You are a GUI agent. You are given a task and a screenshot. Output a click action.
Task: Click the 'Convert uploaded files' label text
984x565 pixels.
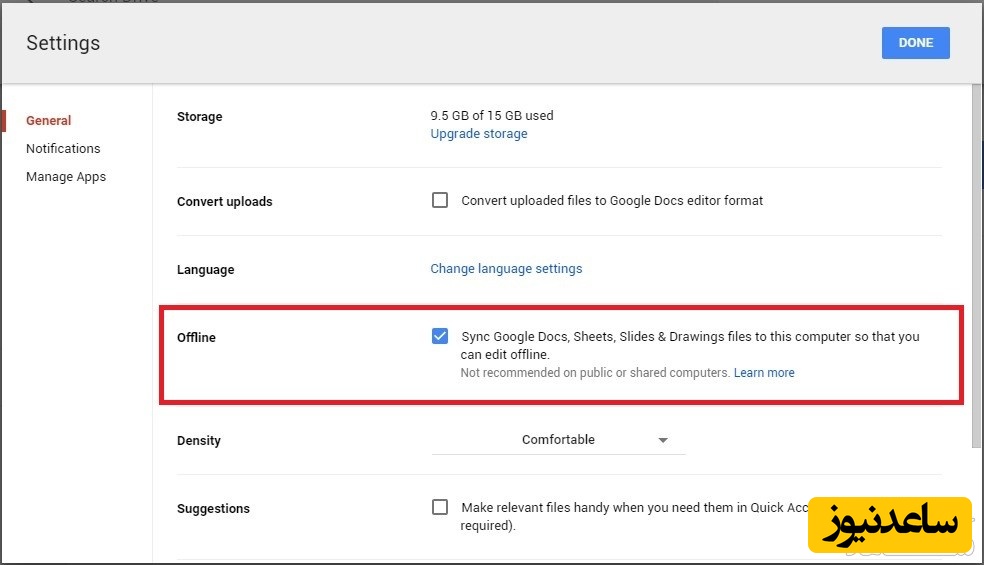pos(612,201)
